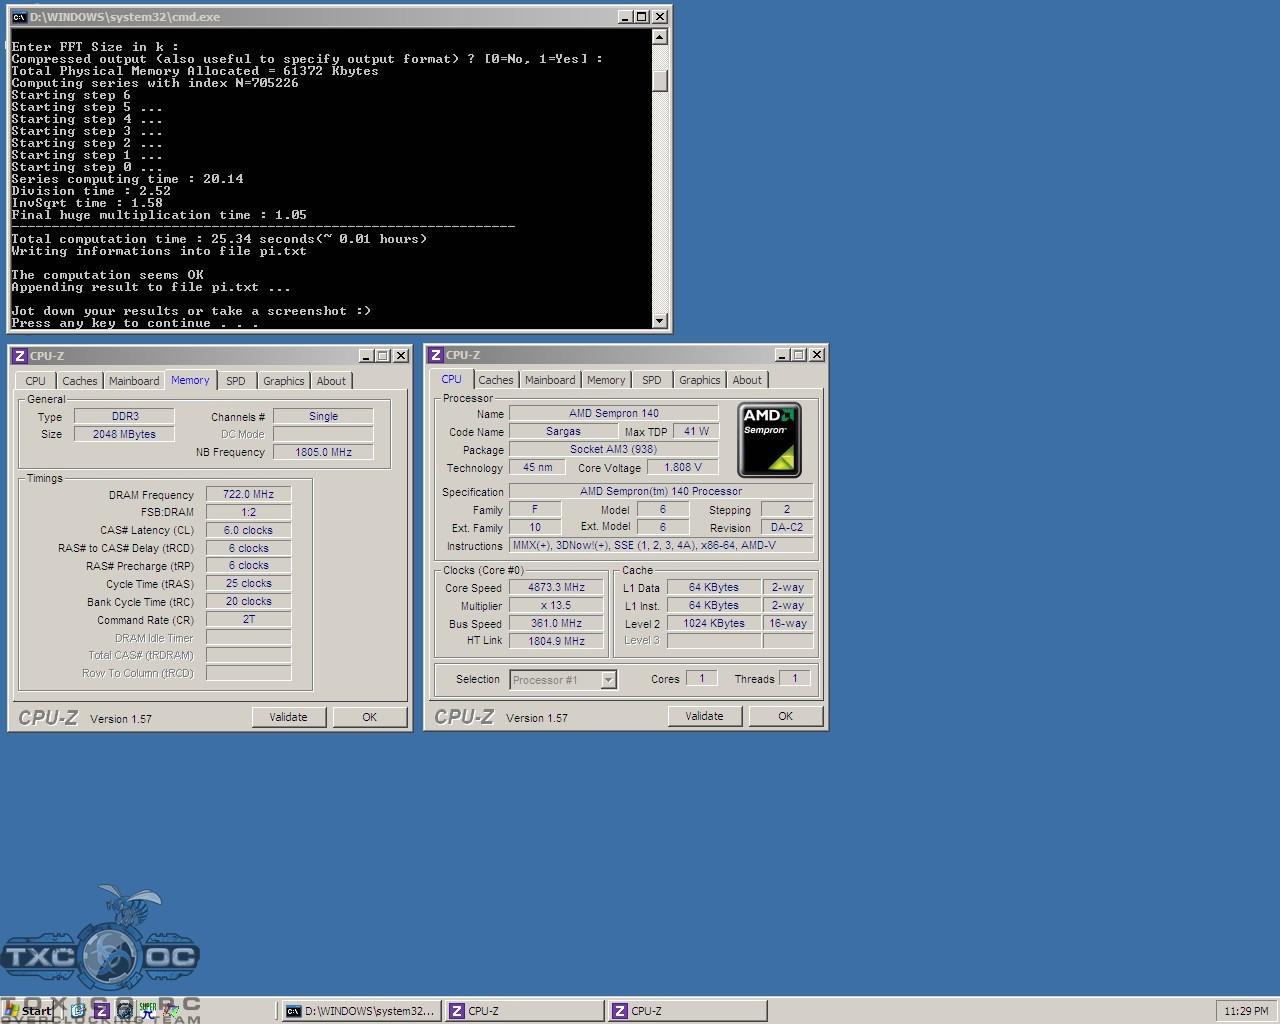
Task: Click OK in Memory CPU-Z window
Action: (x=370, y=717)
